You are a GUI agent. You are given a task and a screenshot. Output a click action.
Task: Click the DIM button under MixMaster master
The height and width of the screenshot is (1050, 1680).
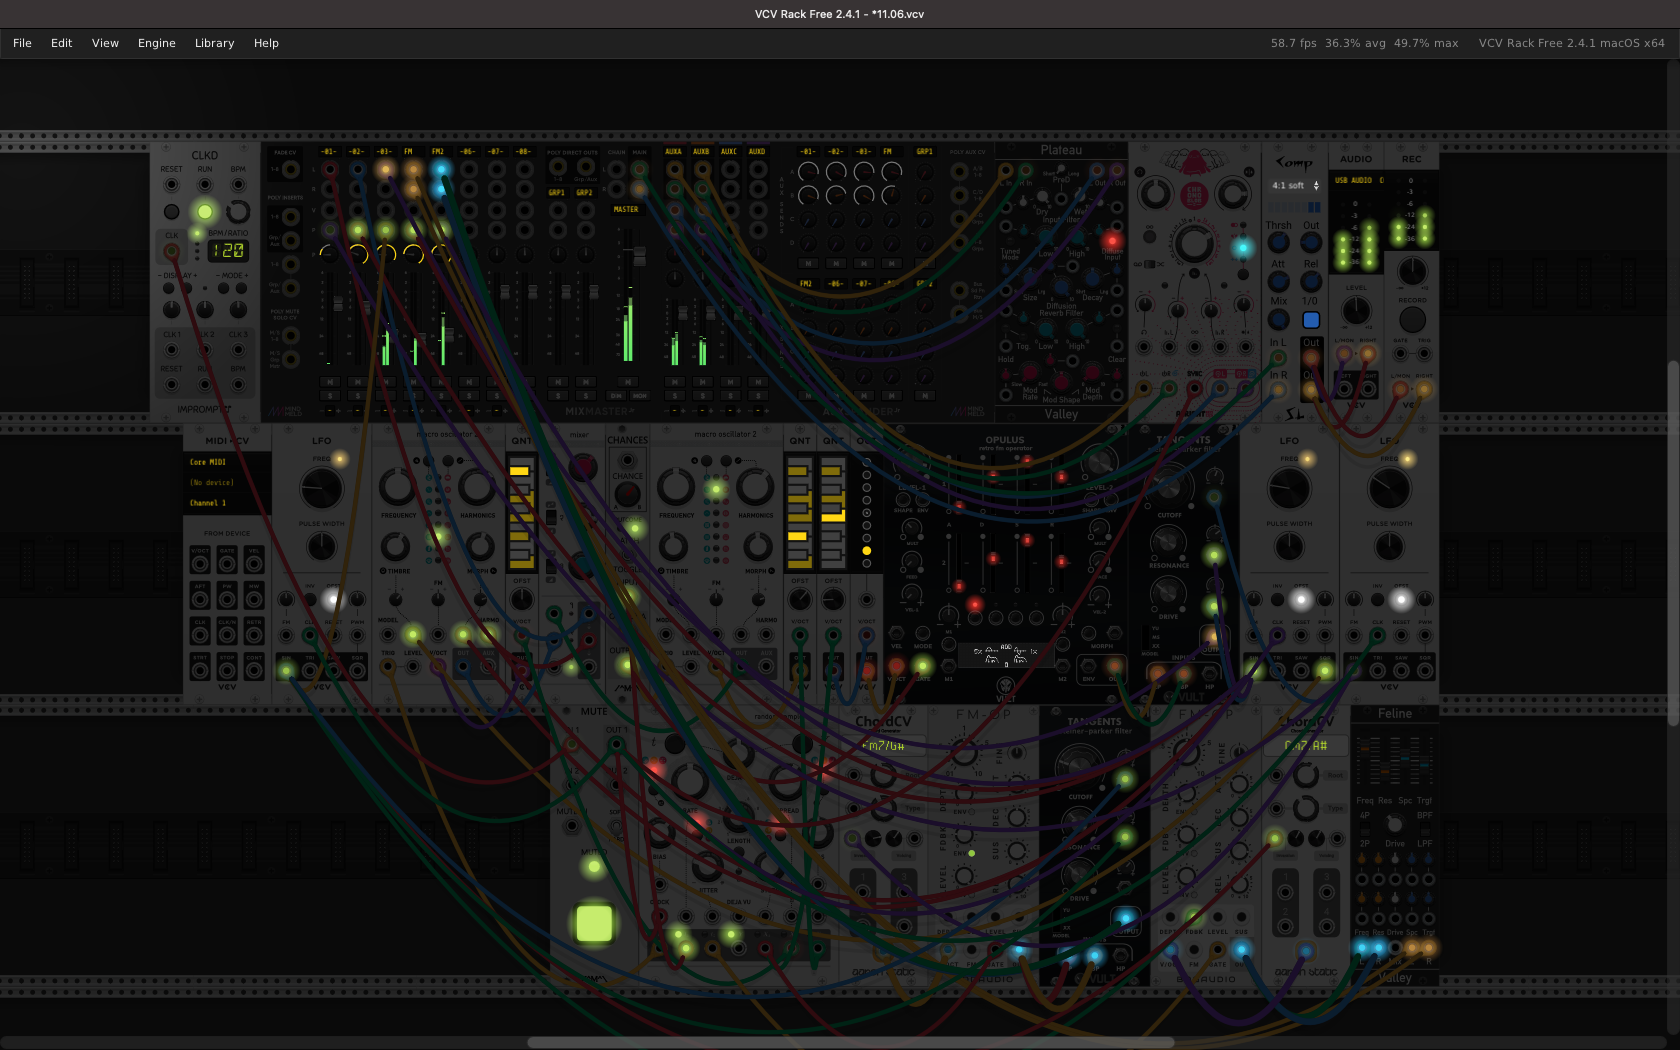point(616,395)
